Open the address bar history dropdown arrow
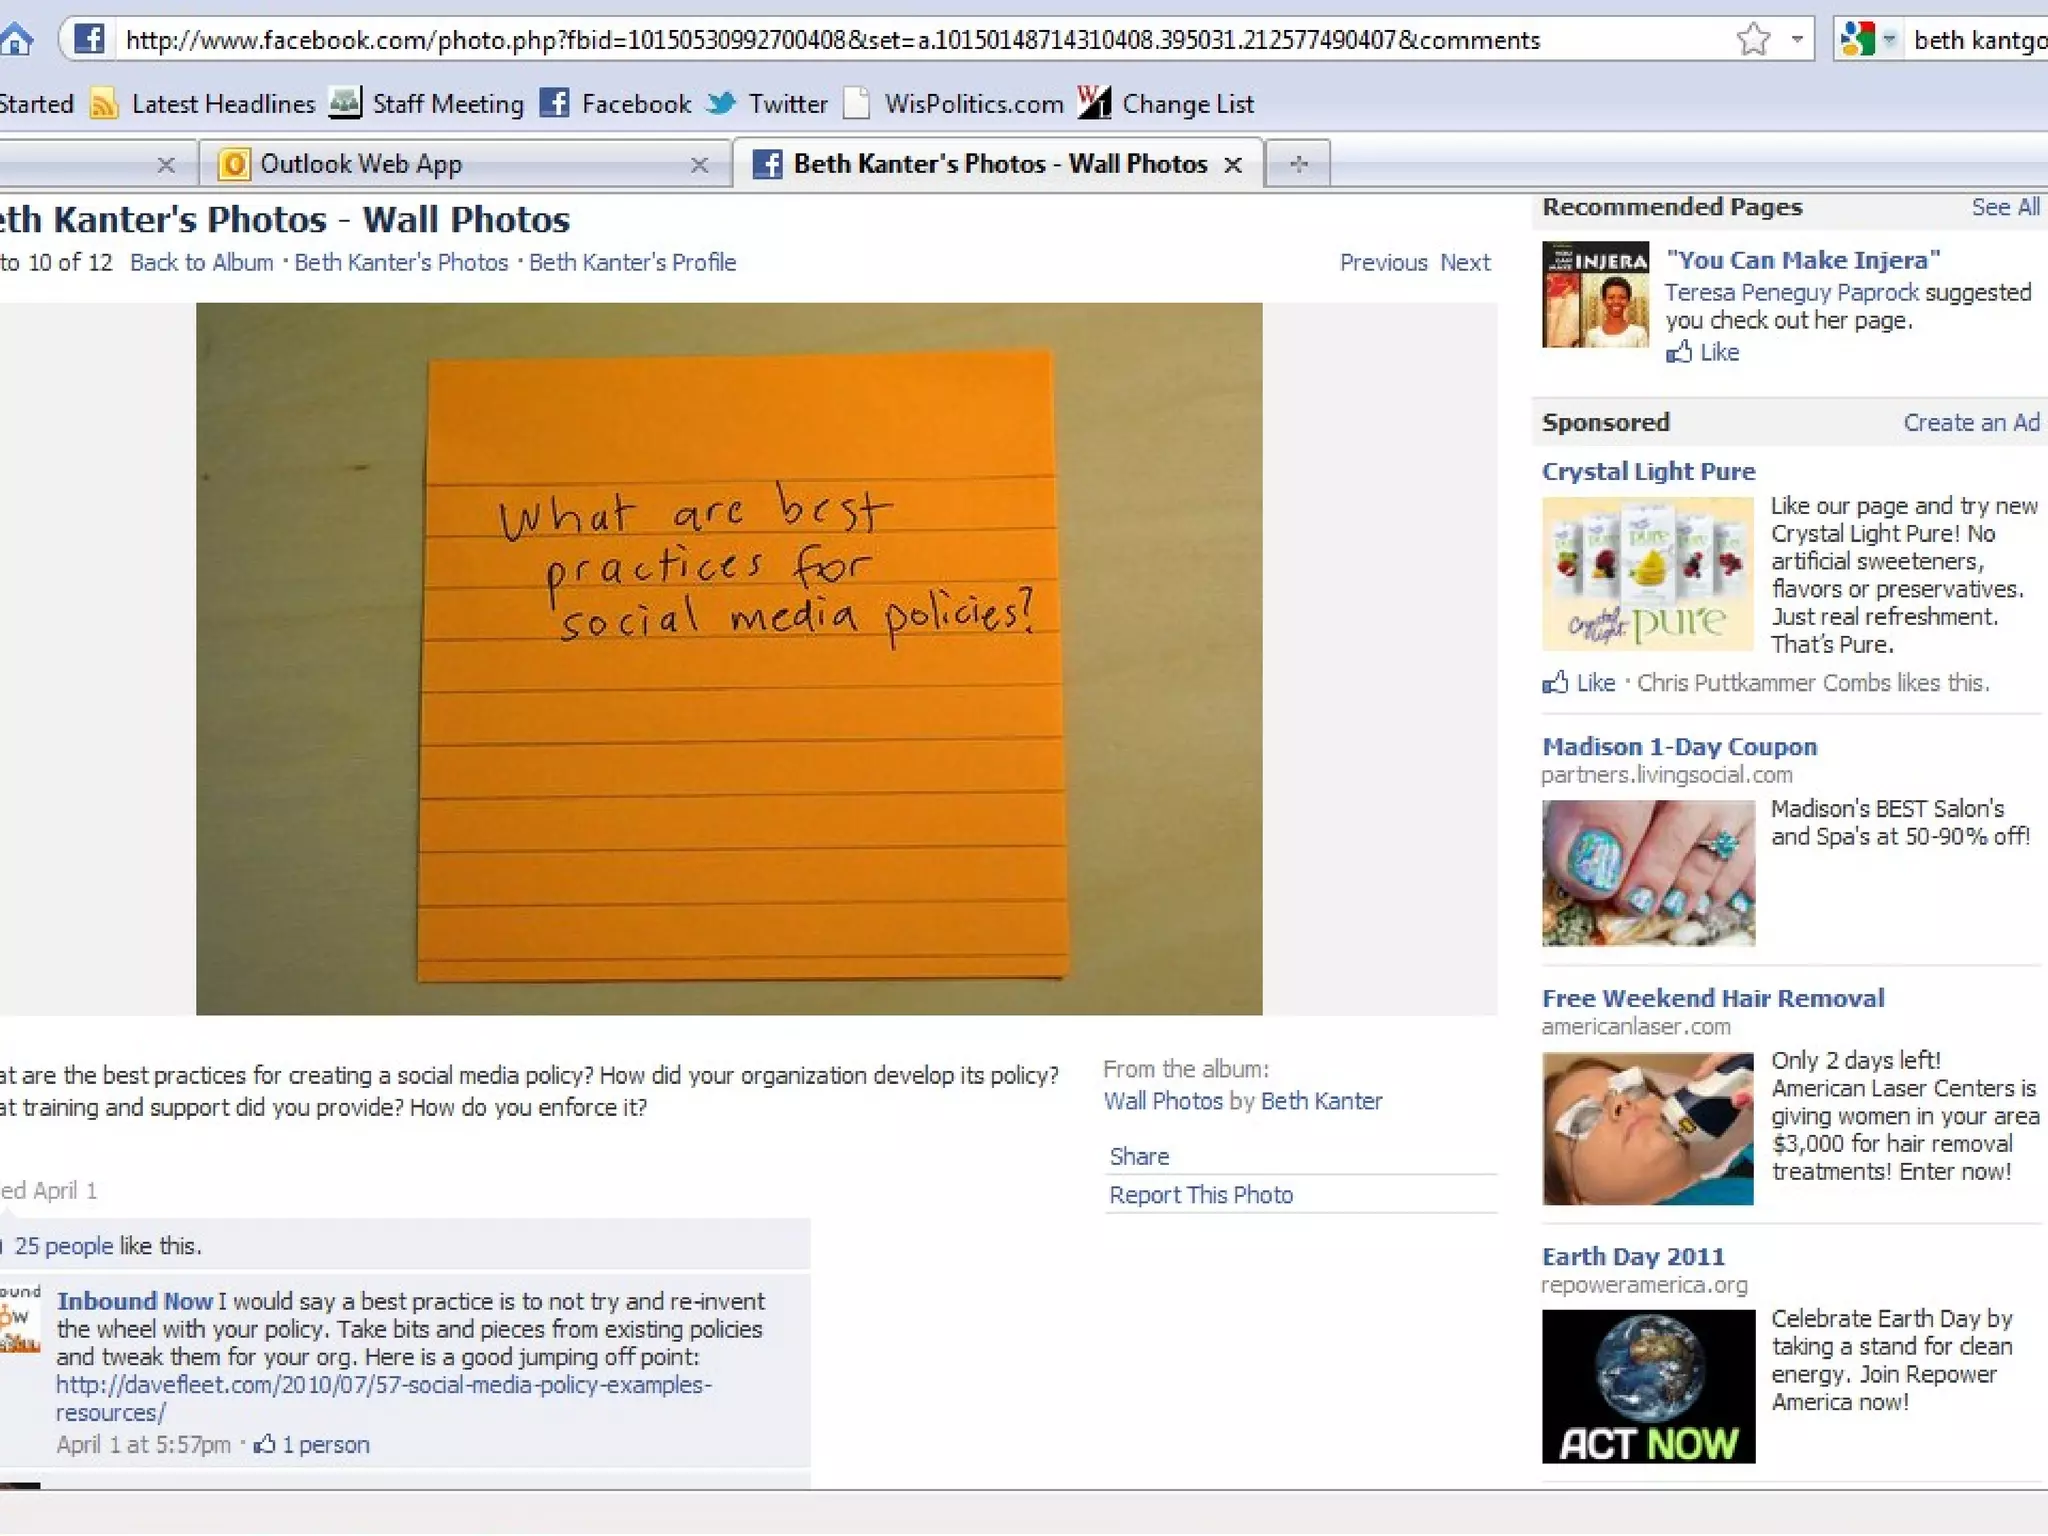The width and height of the screenshot is (2048, 1536). tap(1797, 40)
